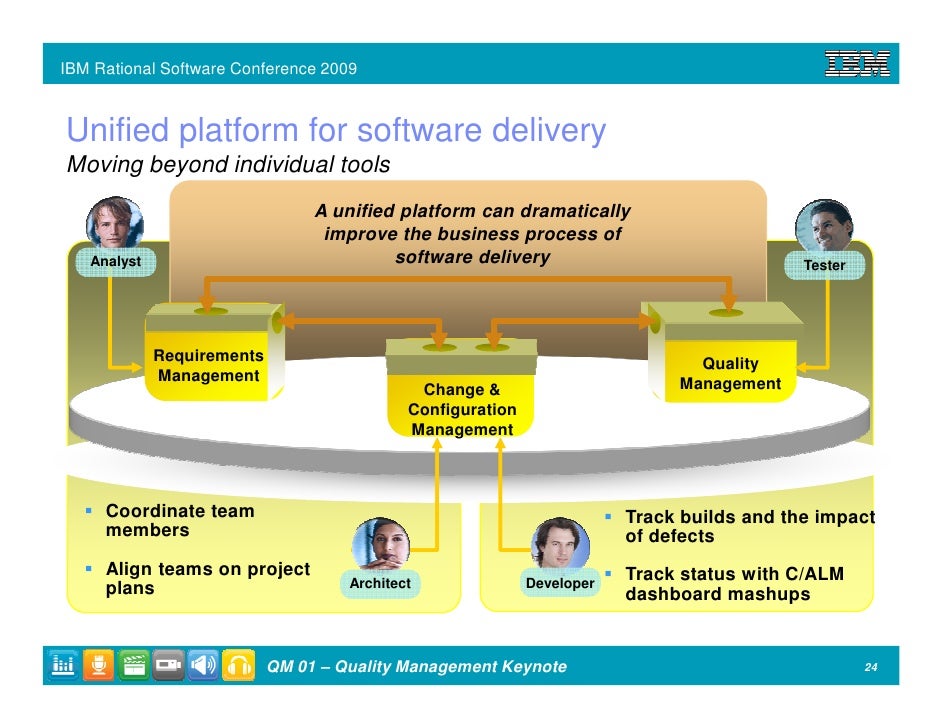Click the 'A unified platform can dramatically improve' text
Screen dimensions: 942x728
tap(473, 234)
